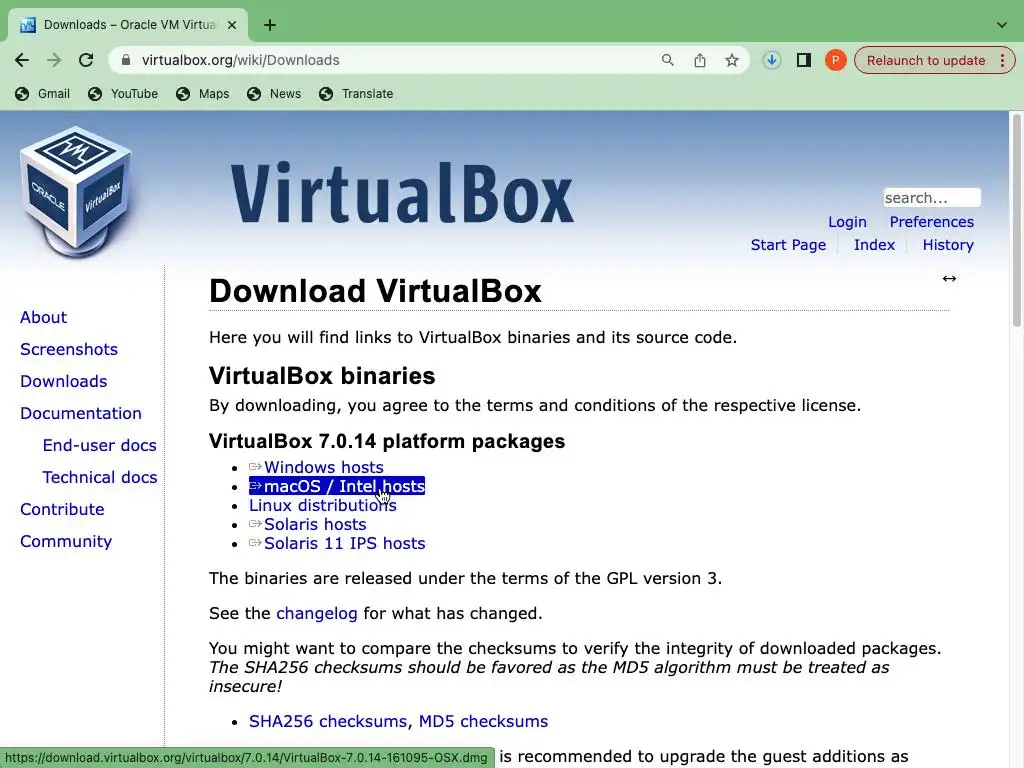Open Technical docs sidebar link
1024x768 pixels.
pyautogui.click(x=99, y=477)
